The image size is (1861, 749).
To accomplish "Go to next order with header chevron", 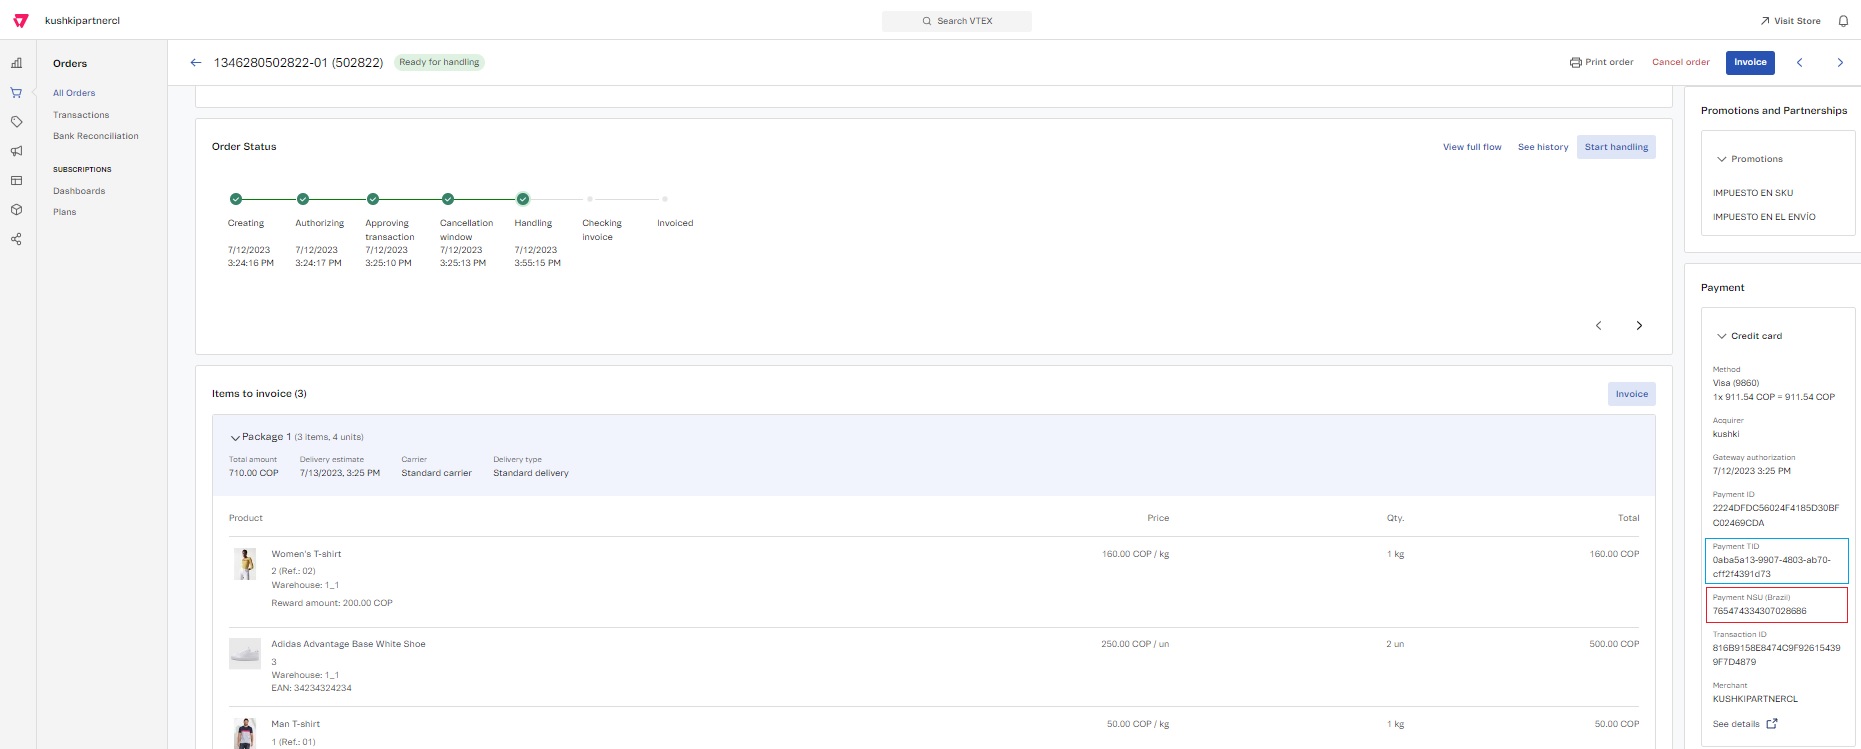I will click(1840, 62).
